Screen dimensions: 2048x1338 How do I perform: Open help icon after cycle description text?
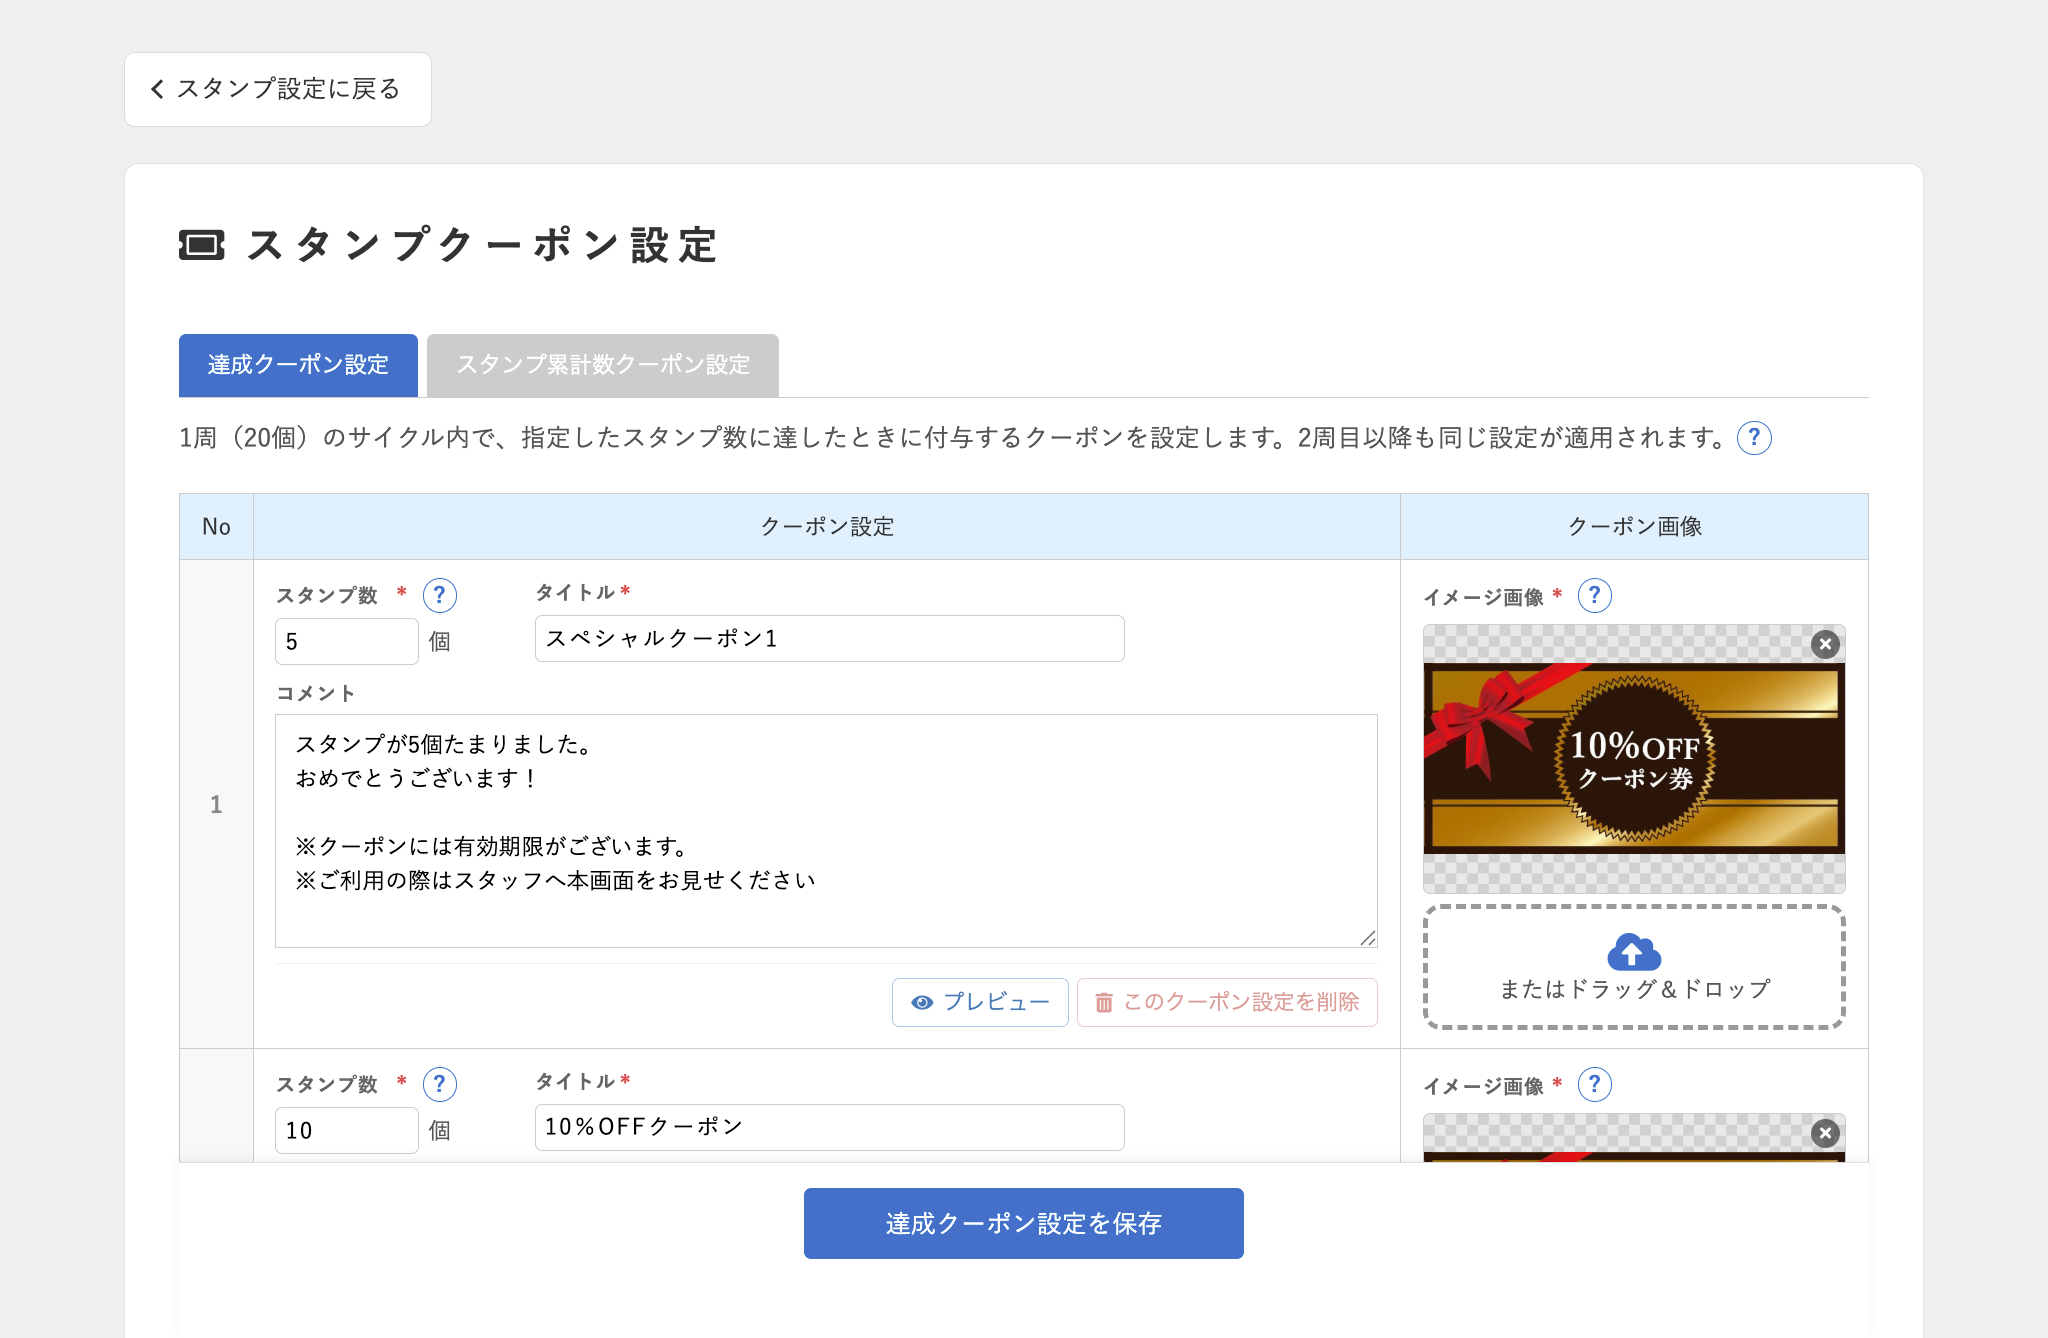[x=1754, y=438]
